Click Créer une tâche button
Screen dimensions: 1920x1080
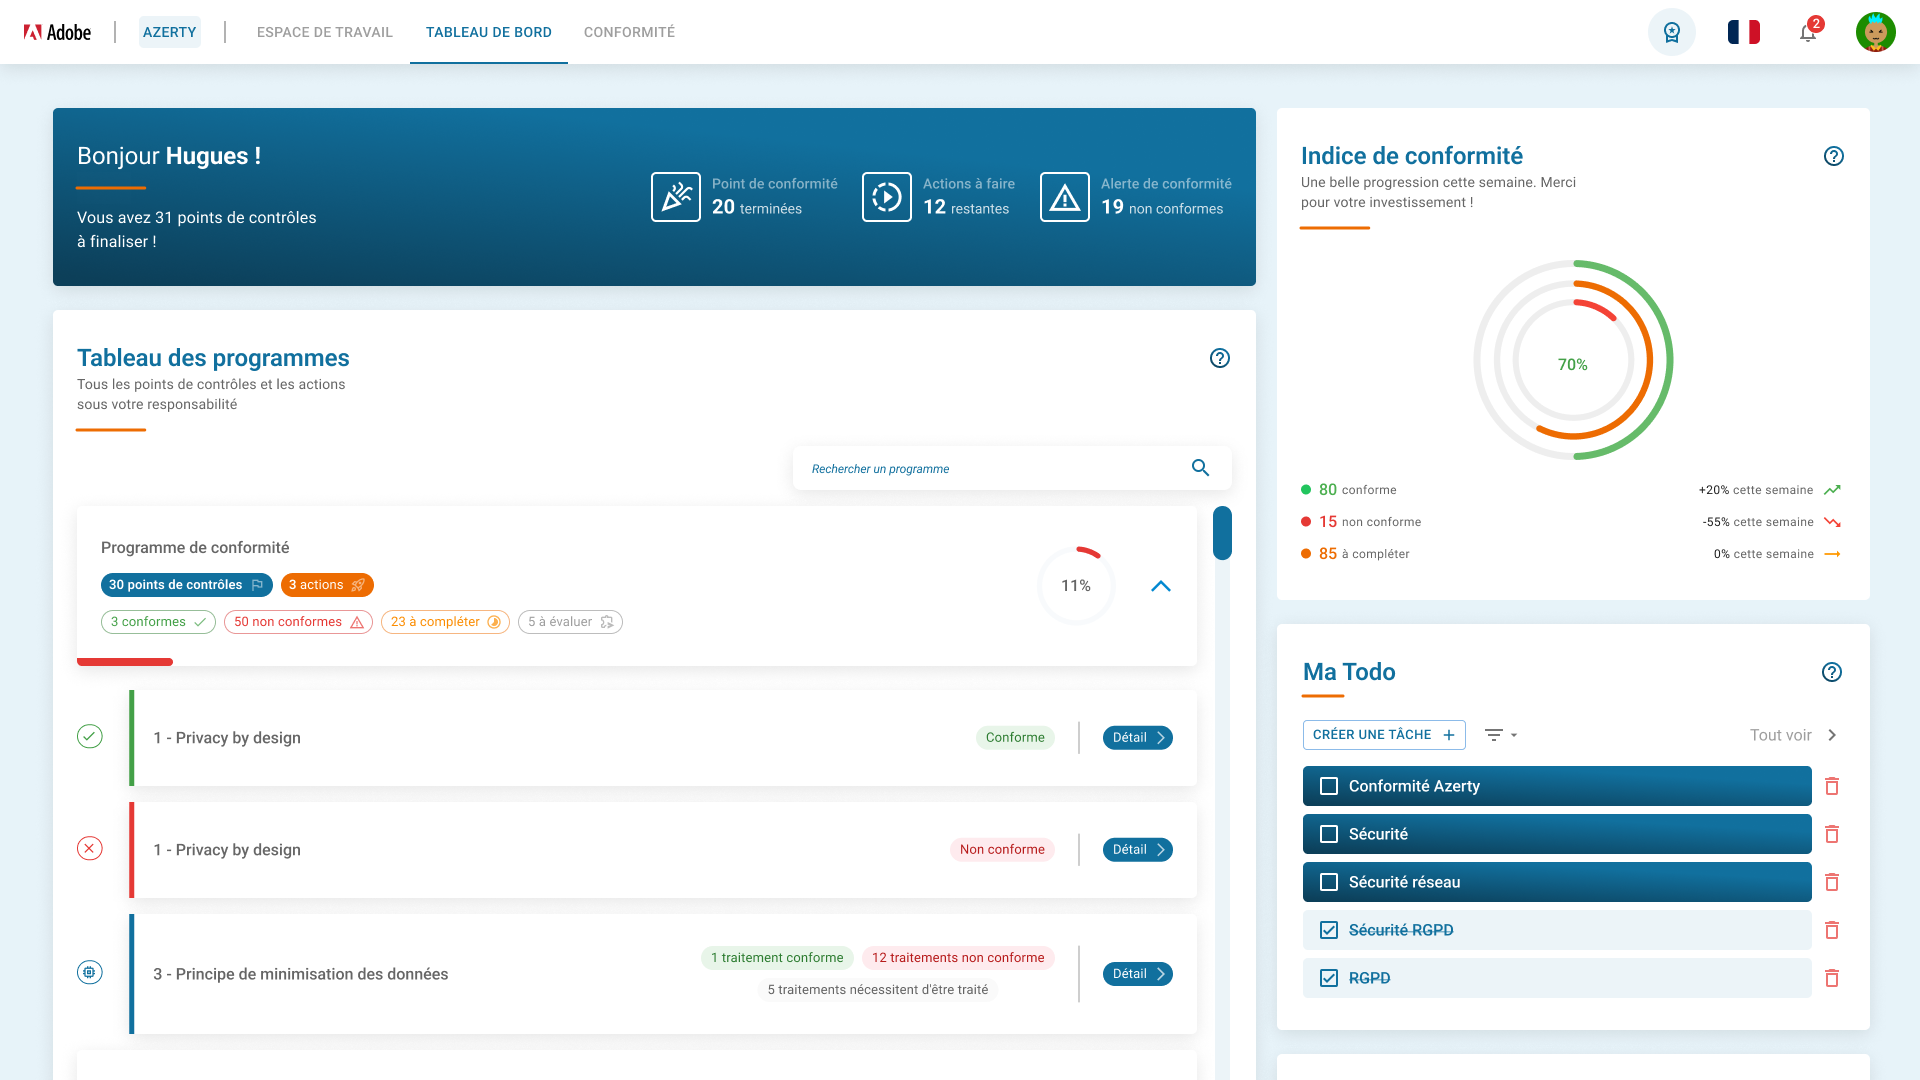1384,735
